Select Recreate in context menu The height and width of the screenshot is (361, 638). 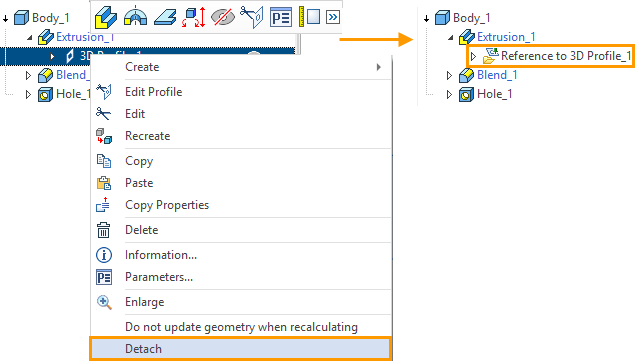click(x=240, y=136)
